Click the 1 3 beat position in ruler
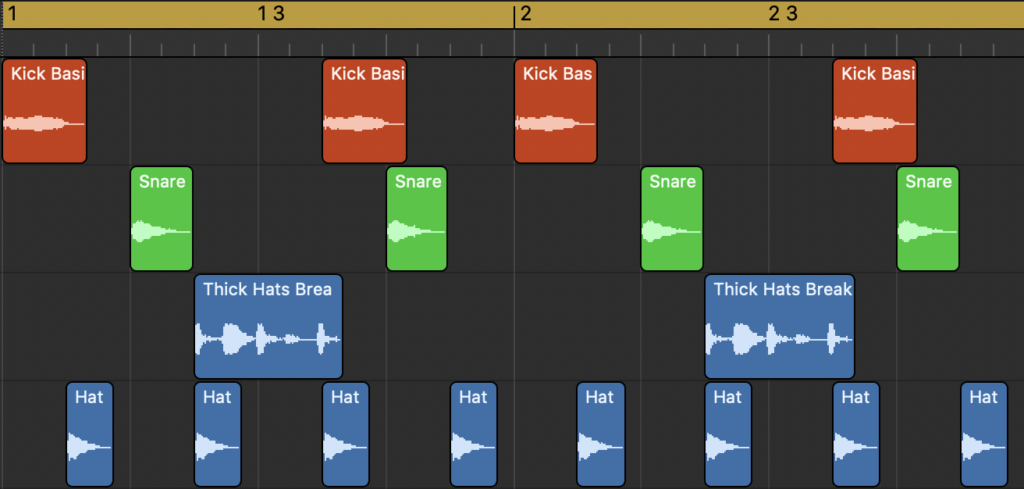 pos(271,14)
